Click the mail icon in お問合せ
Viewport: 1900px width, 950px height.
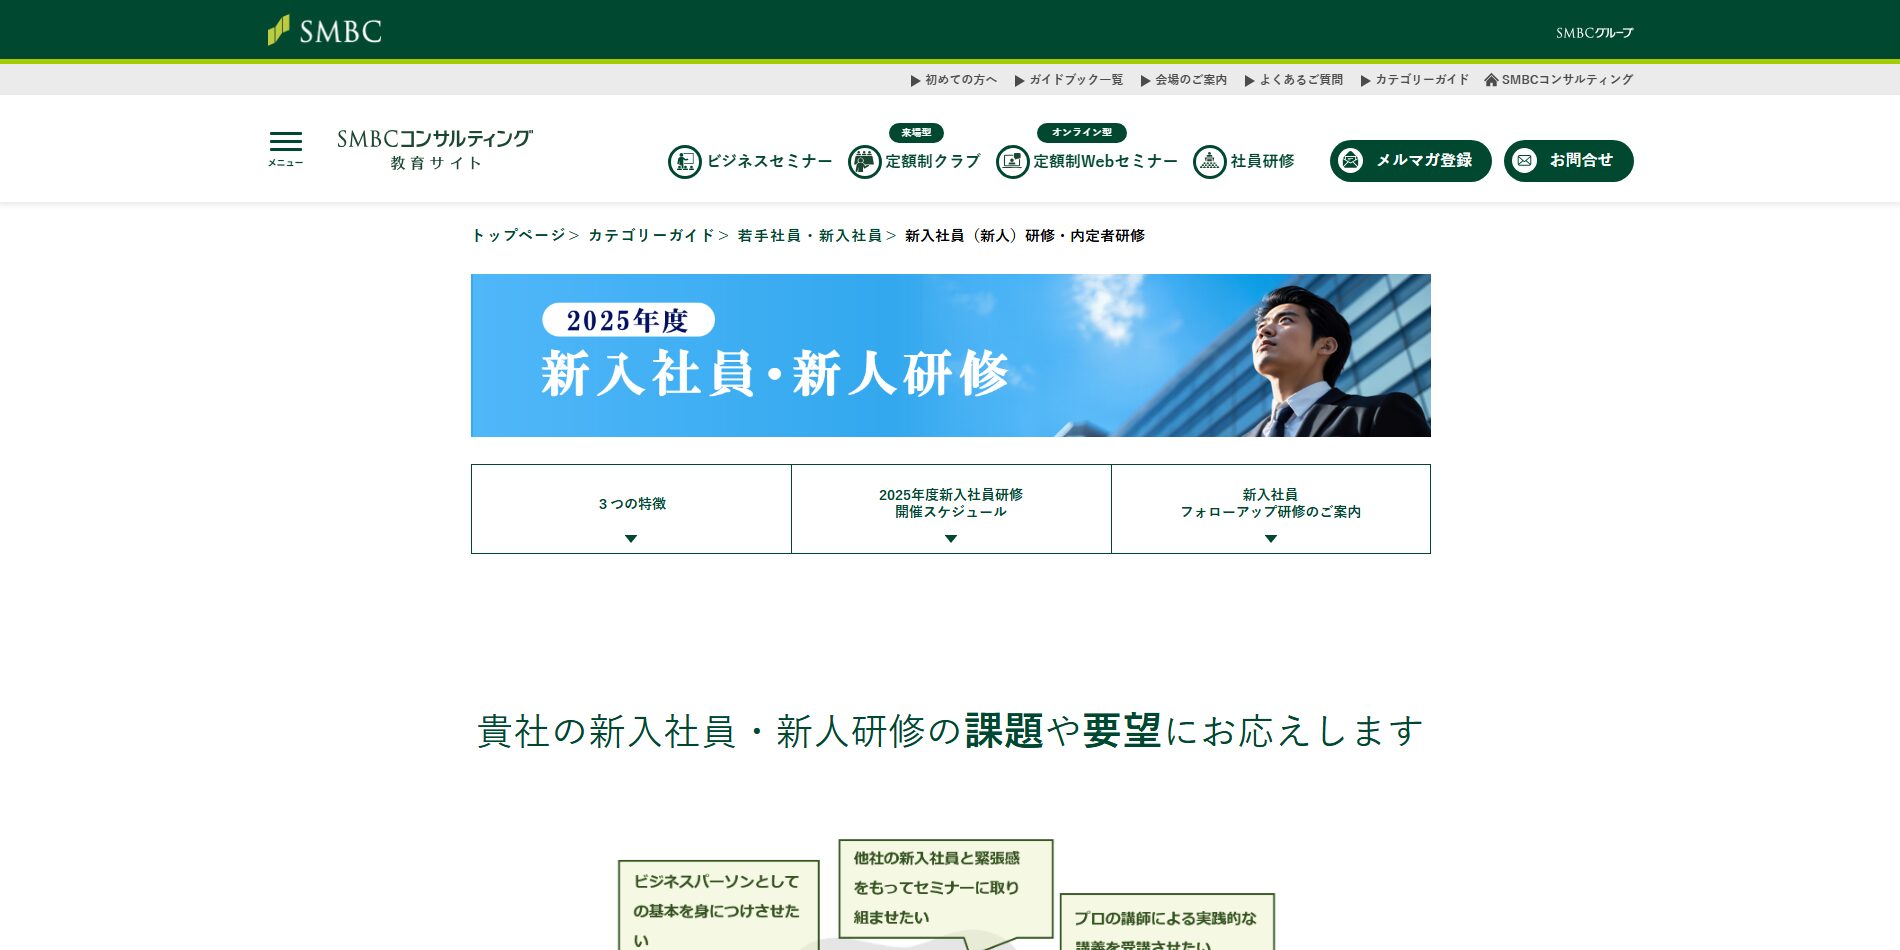(x=1525, y=161)
